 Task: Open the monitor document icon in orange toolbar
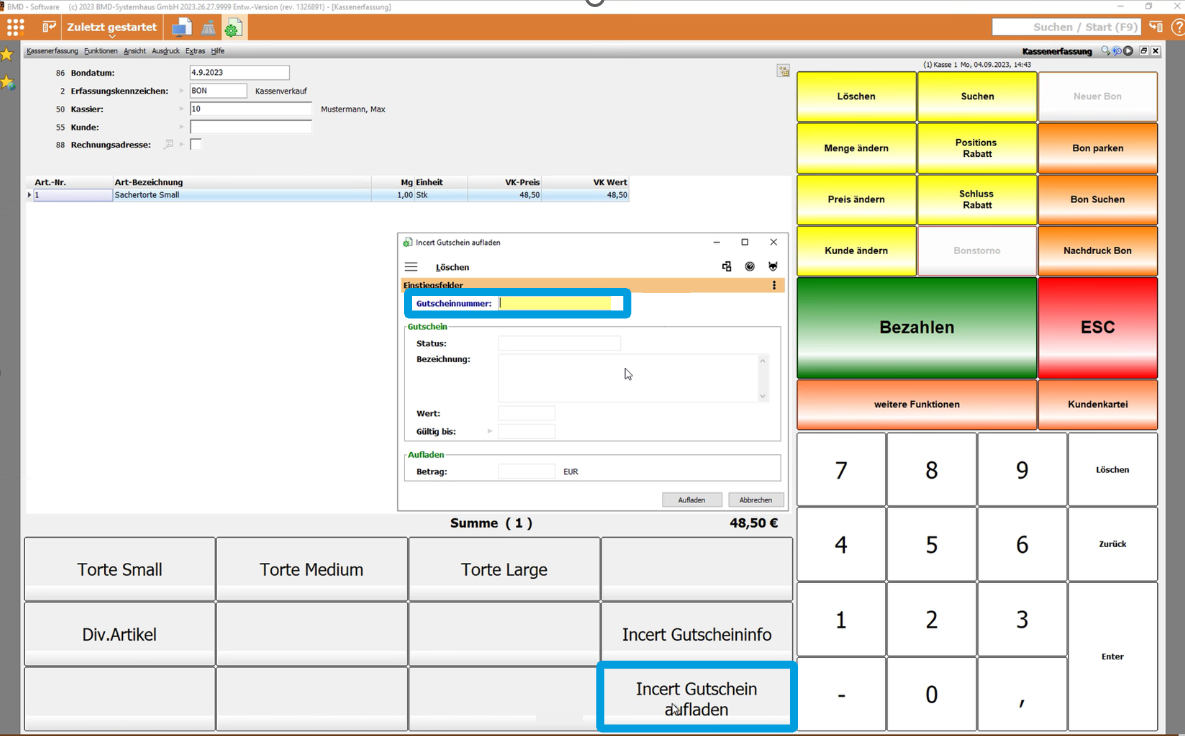181,28
